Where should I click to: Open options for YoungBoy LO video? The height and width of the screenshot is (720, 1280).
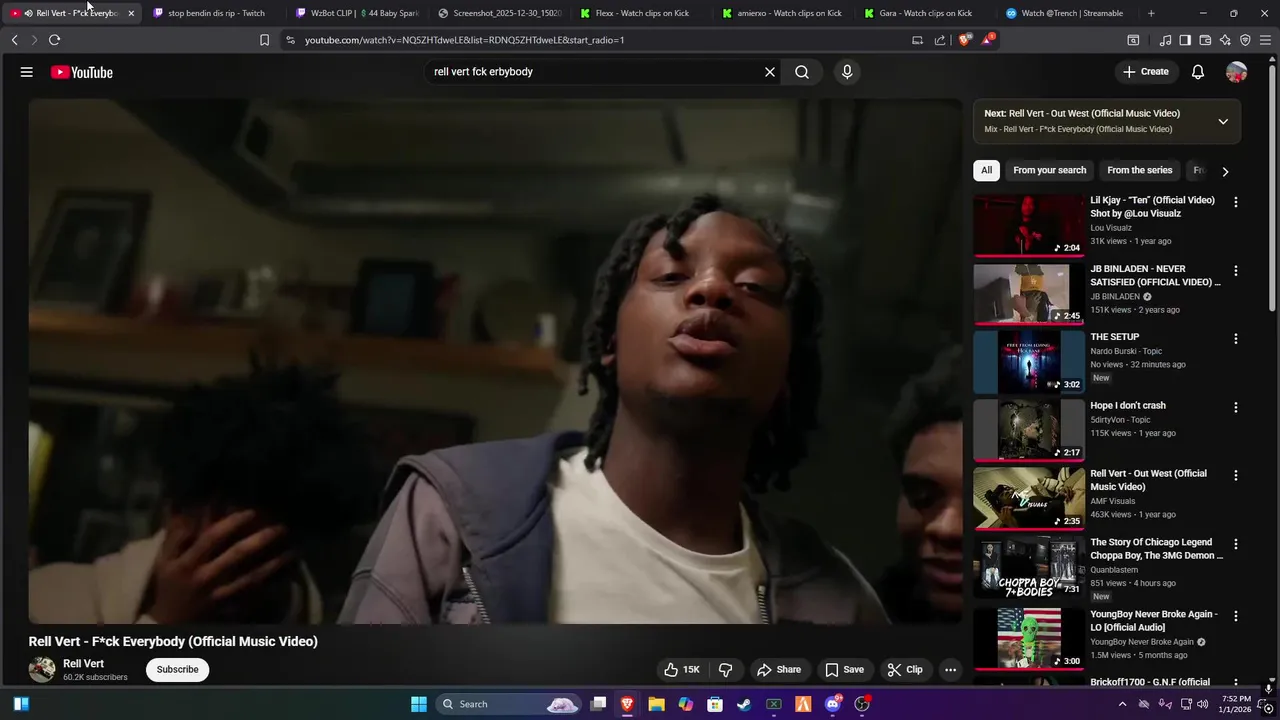tap(1235, 616)
